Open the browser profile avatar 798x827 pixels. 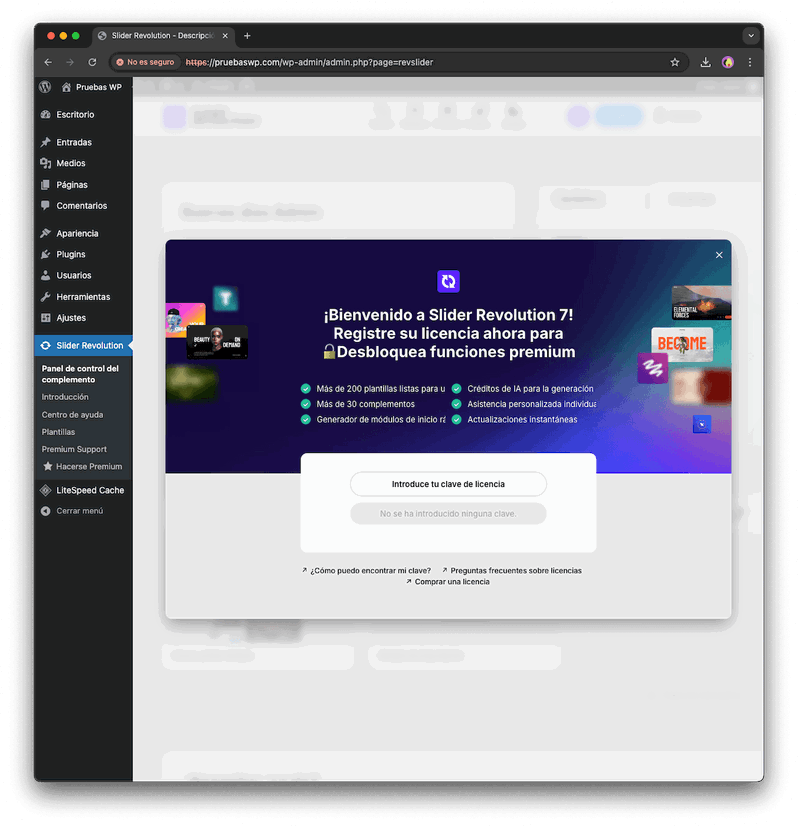coord(728,62)
